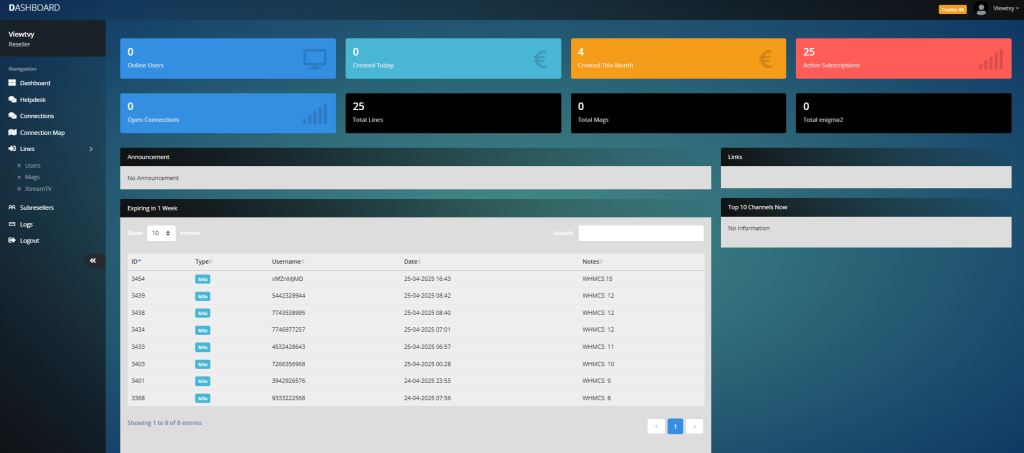
Task: Select Mags under the Lines menu
Action: [33, 176]
